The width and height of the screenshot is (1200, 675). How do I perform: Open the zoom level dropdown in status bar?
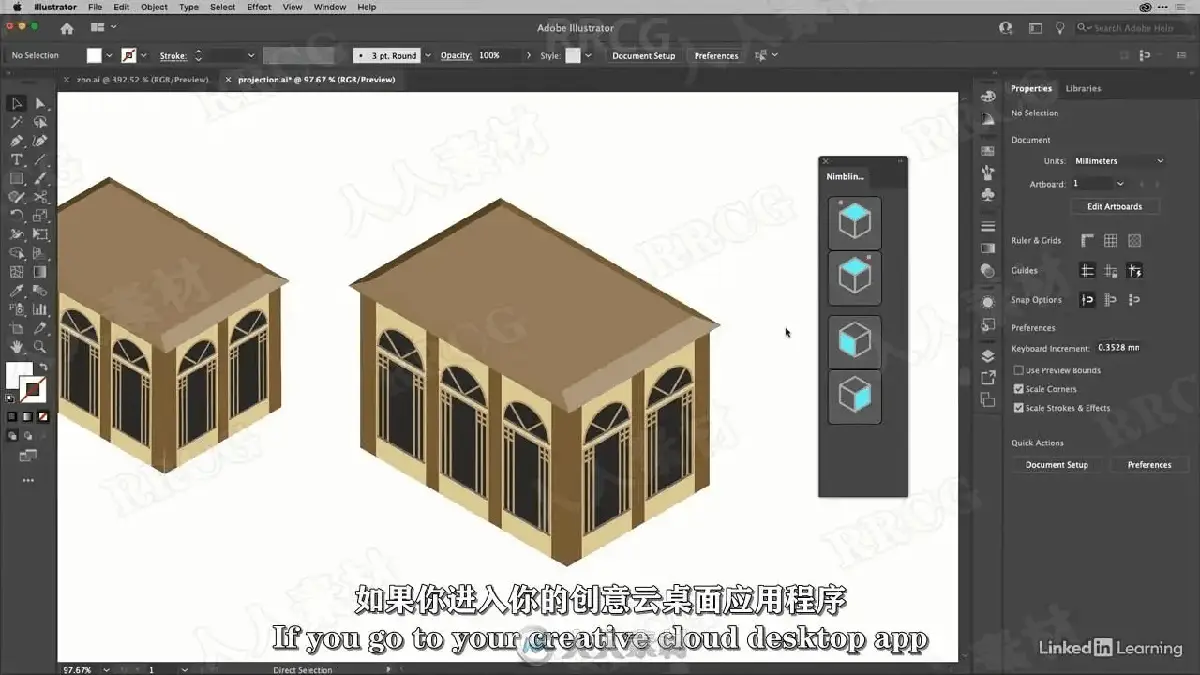coord(109,669)
